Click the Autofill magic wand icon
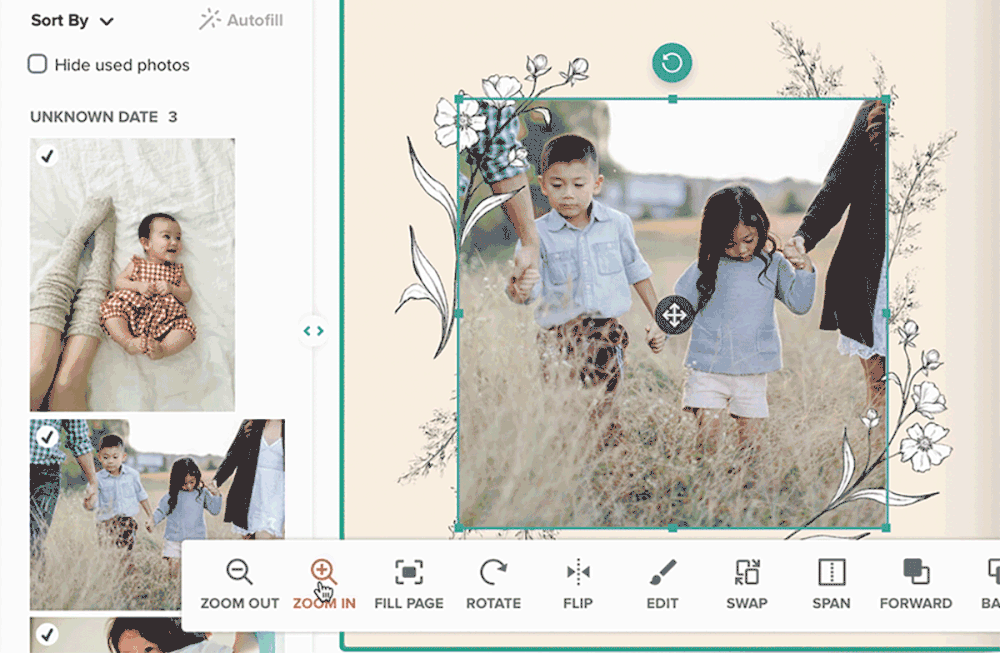This screenshot has width=1000, height=653. (x=208, y=18)
